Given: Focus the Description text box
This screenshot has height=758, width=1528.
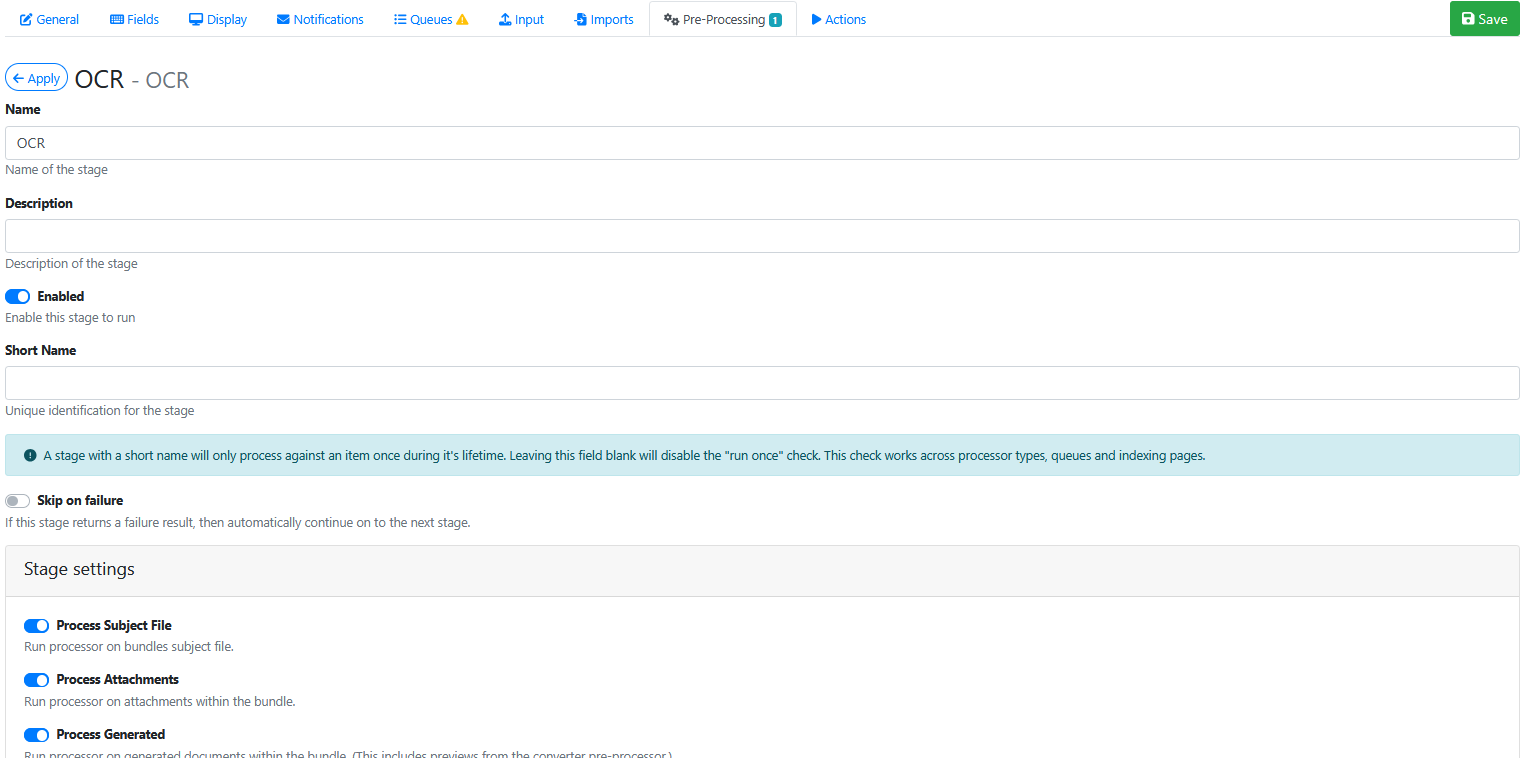Looking at the screenshot, I should pyautogui.click(x=762, y=236).
